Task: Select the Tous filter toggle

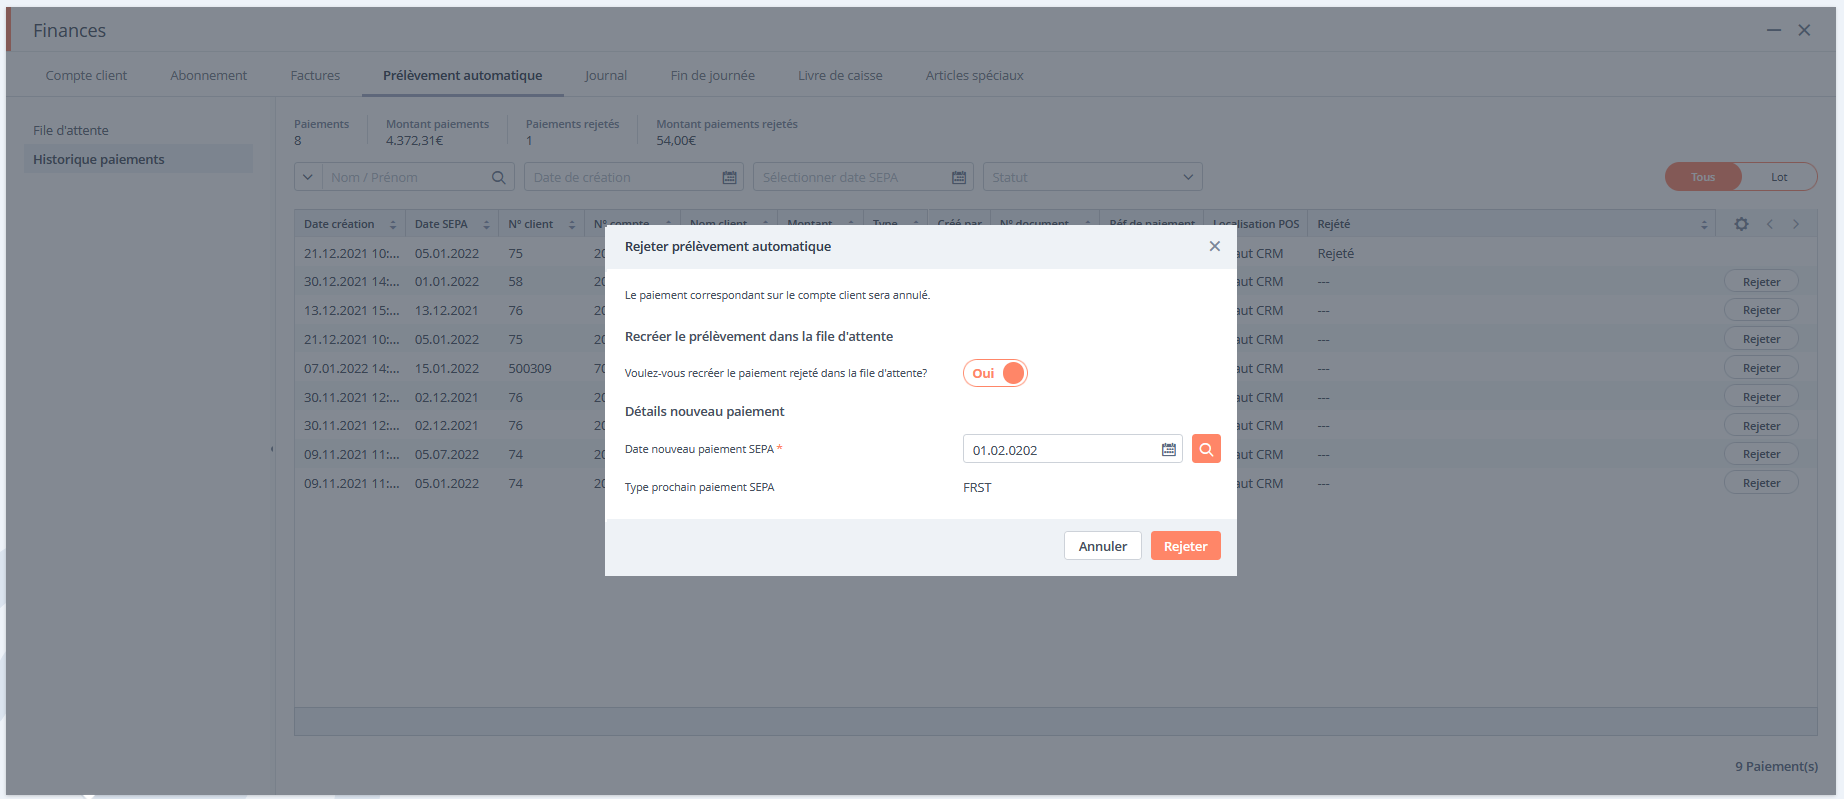Action: (1703, 177)
